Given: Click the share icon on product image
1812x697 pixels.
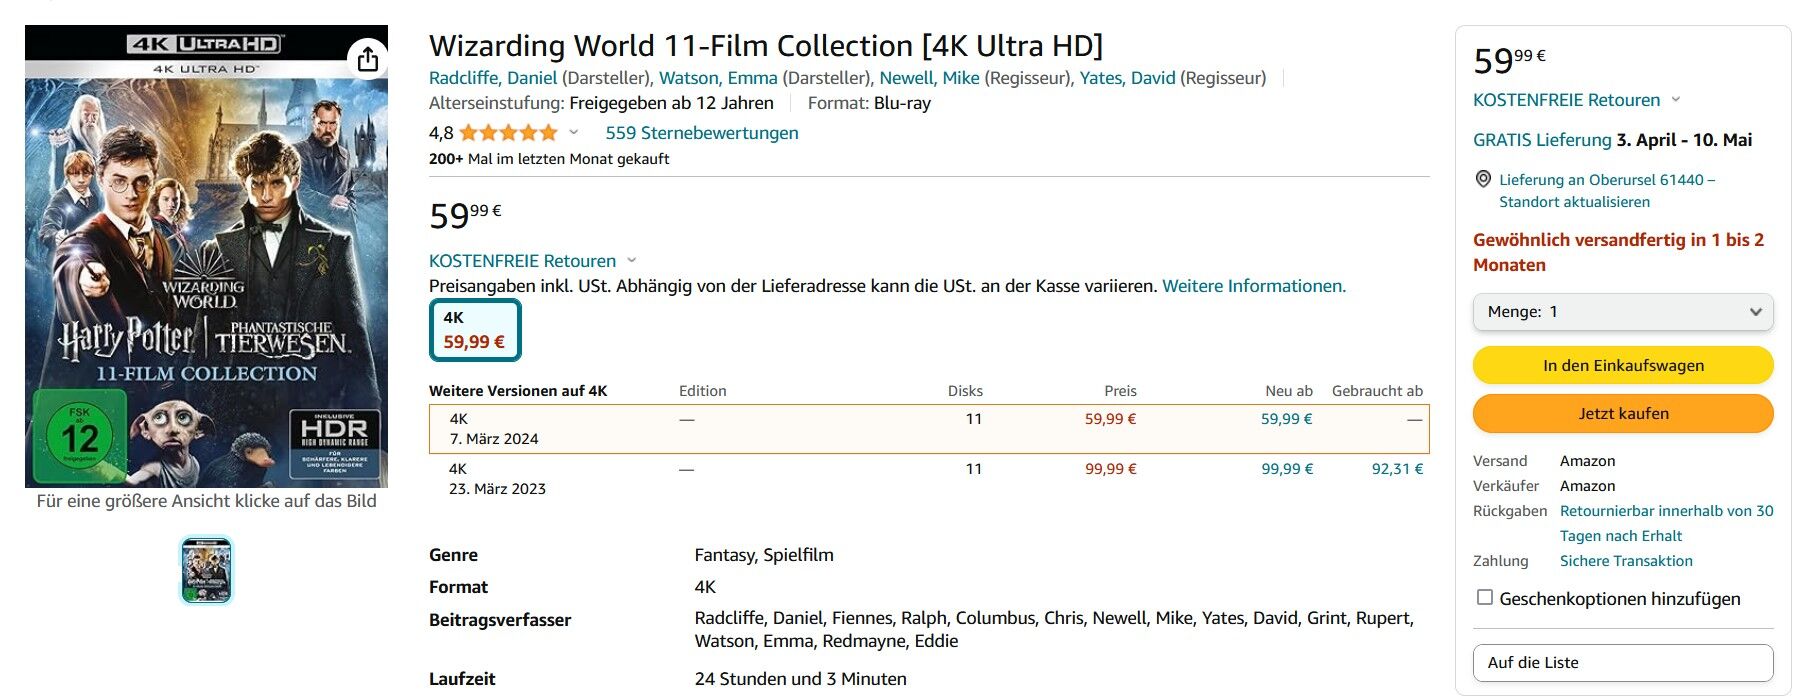Looking at the screenshot, I should (x=368, y=59).
